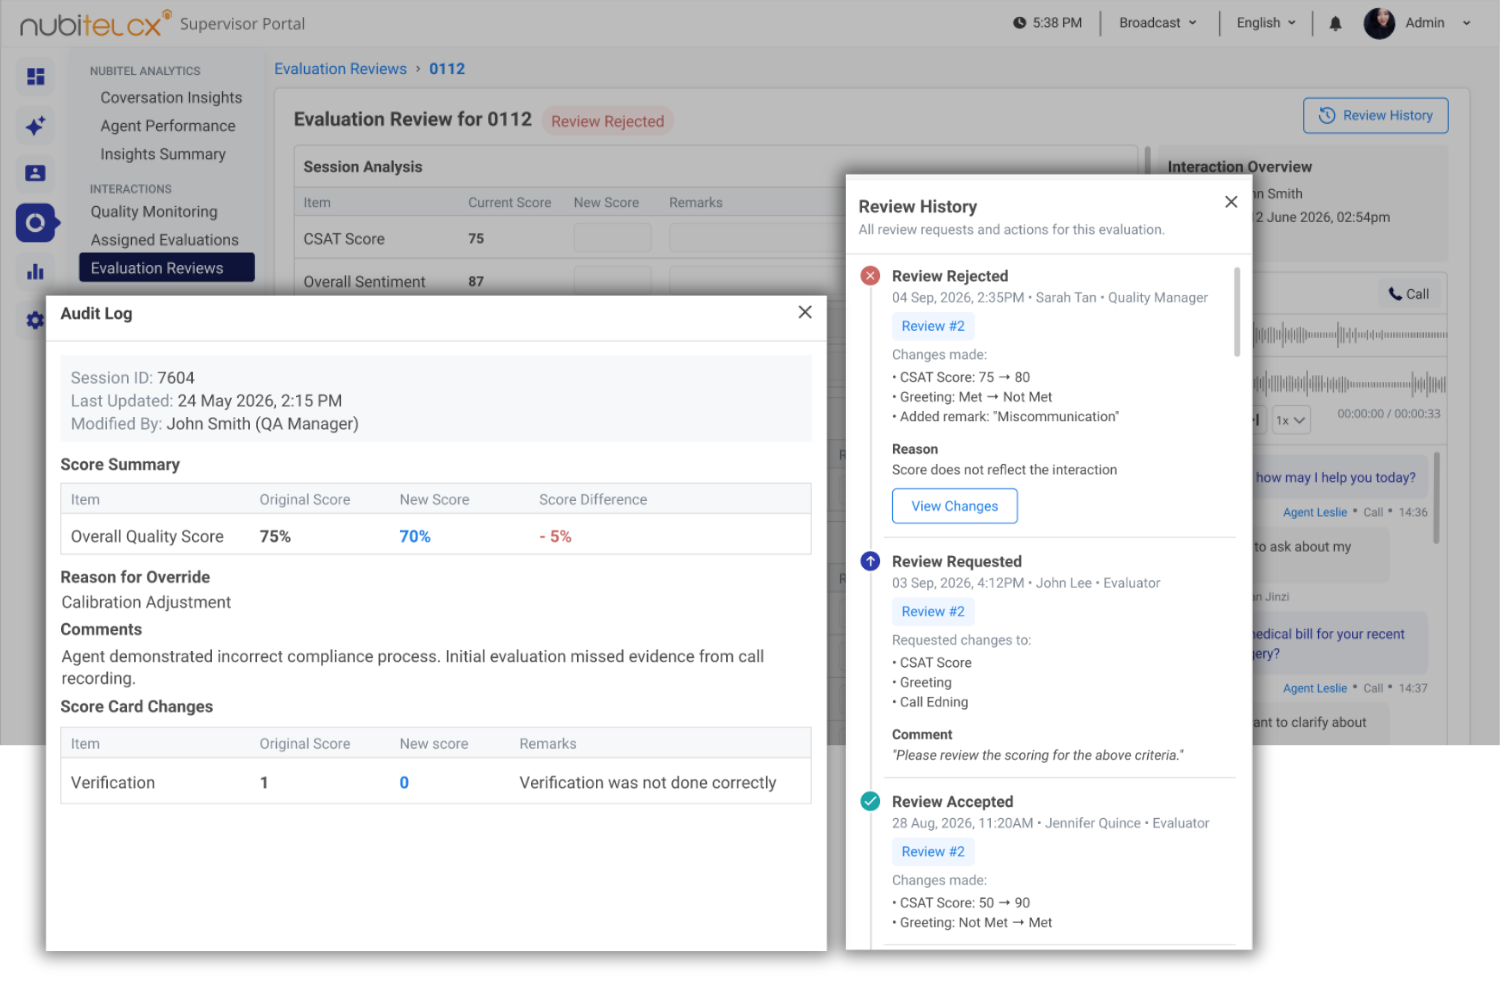The image size is (1500, 1007).
Task: Open the English language dropdown
Action: pyautogui.click(x=1266, y=23)
